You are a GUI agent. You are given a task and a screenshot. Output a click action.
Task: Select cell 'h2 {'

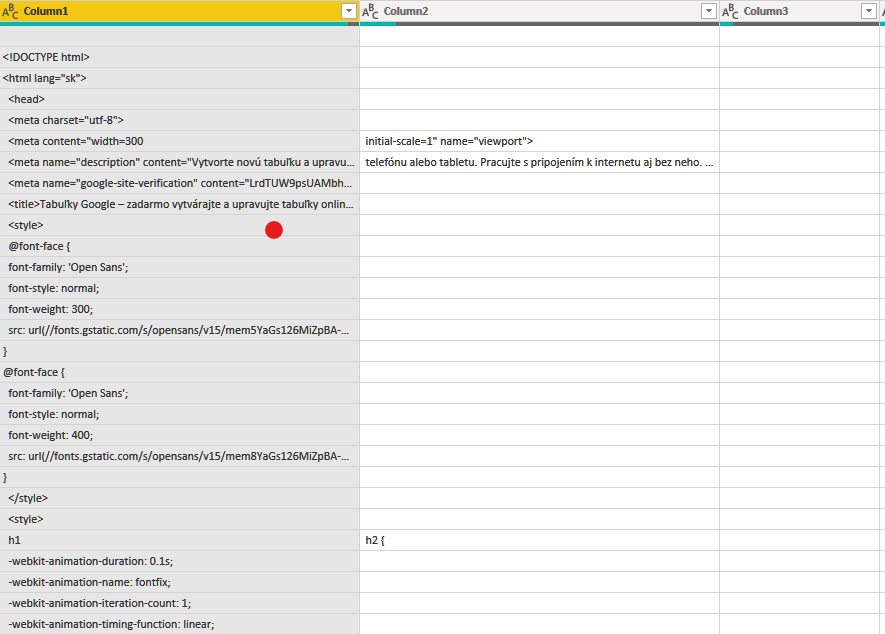point(540,540)
